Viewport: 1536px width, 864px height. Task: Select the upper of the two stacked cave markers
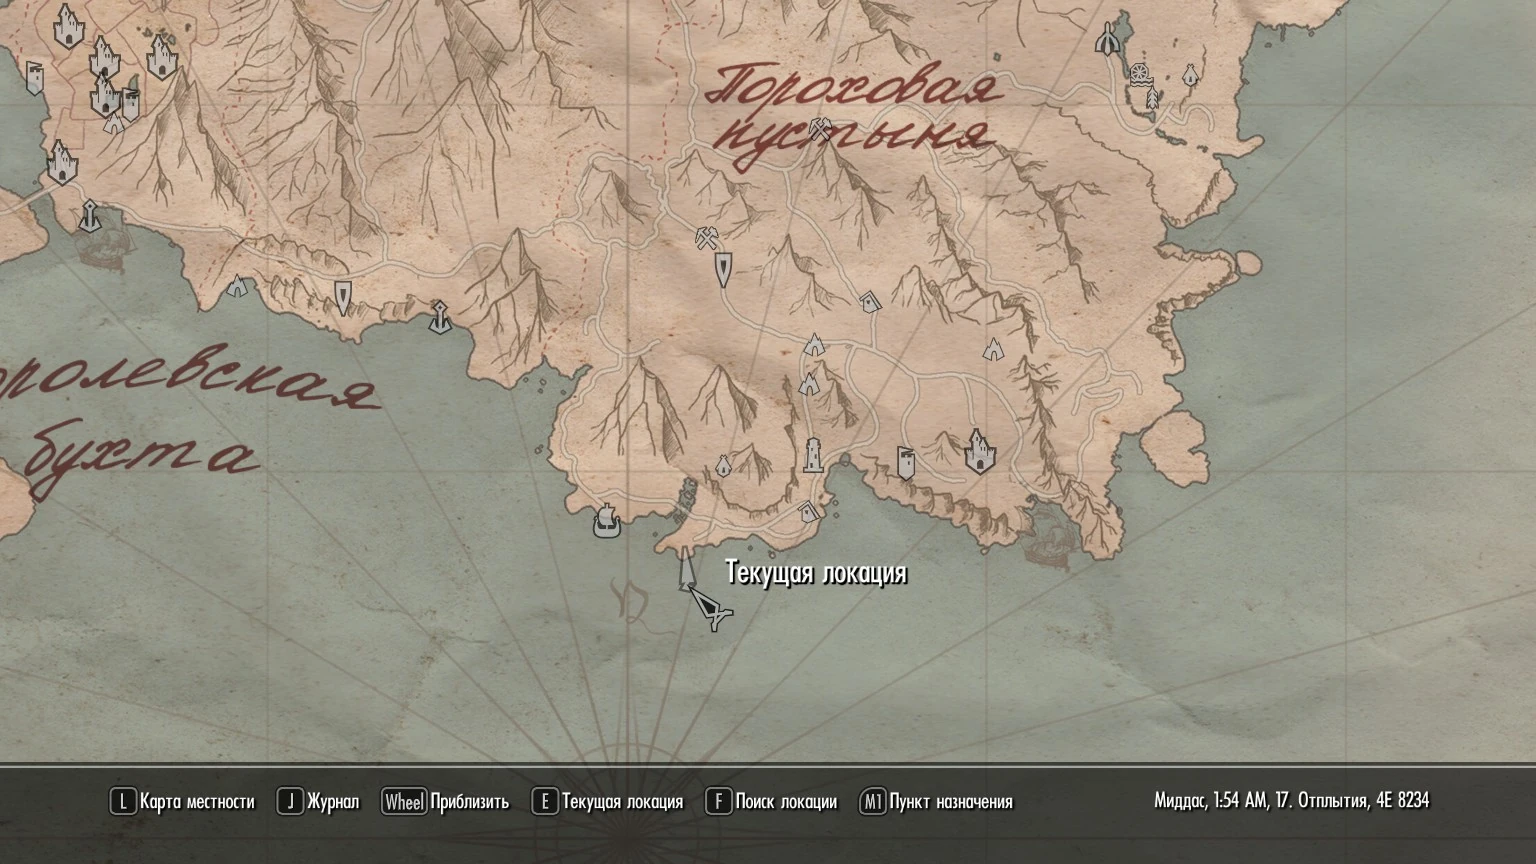[x=815, y=345]
